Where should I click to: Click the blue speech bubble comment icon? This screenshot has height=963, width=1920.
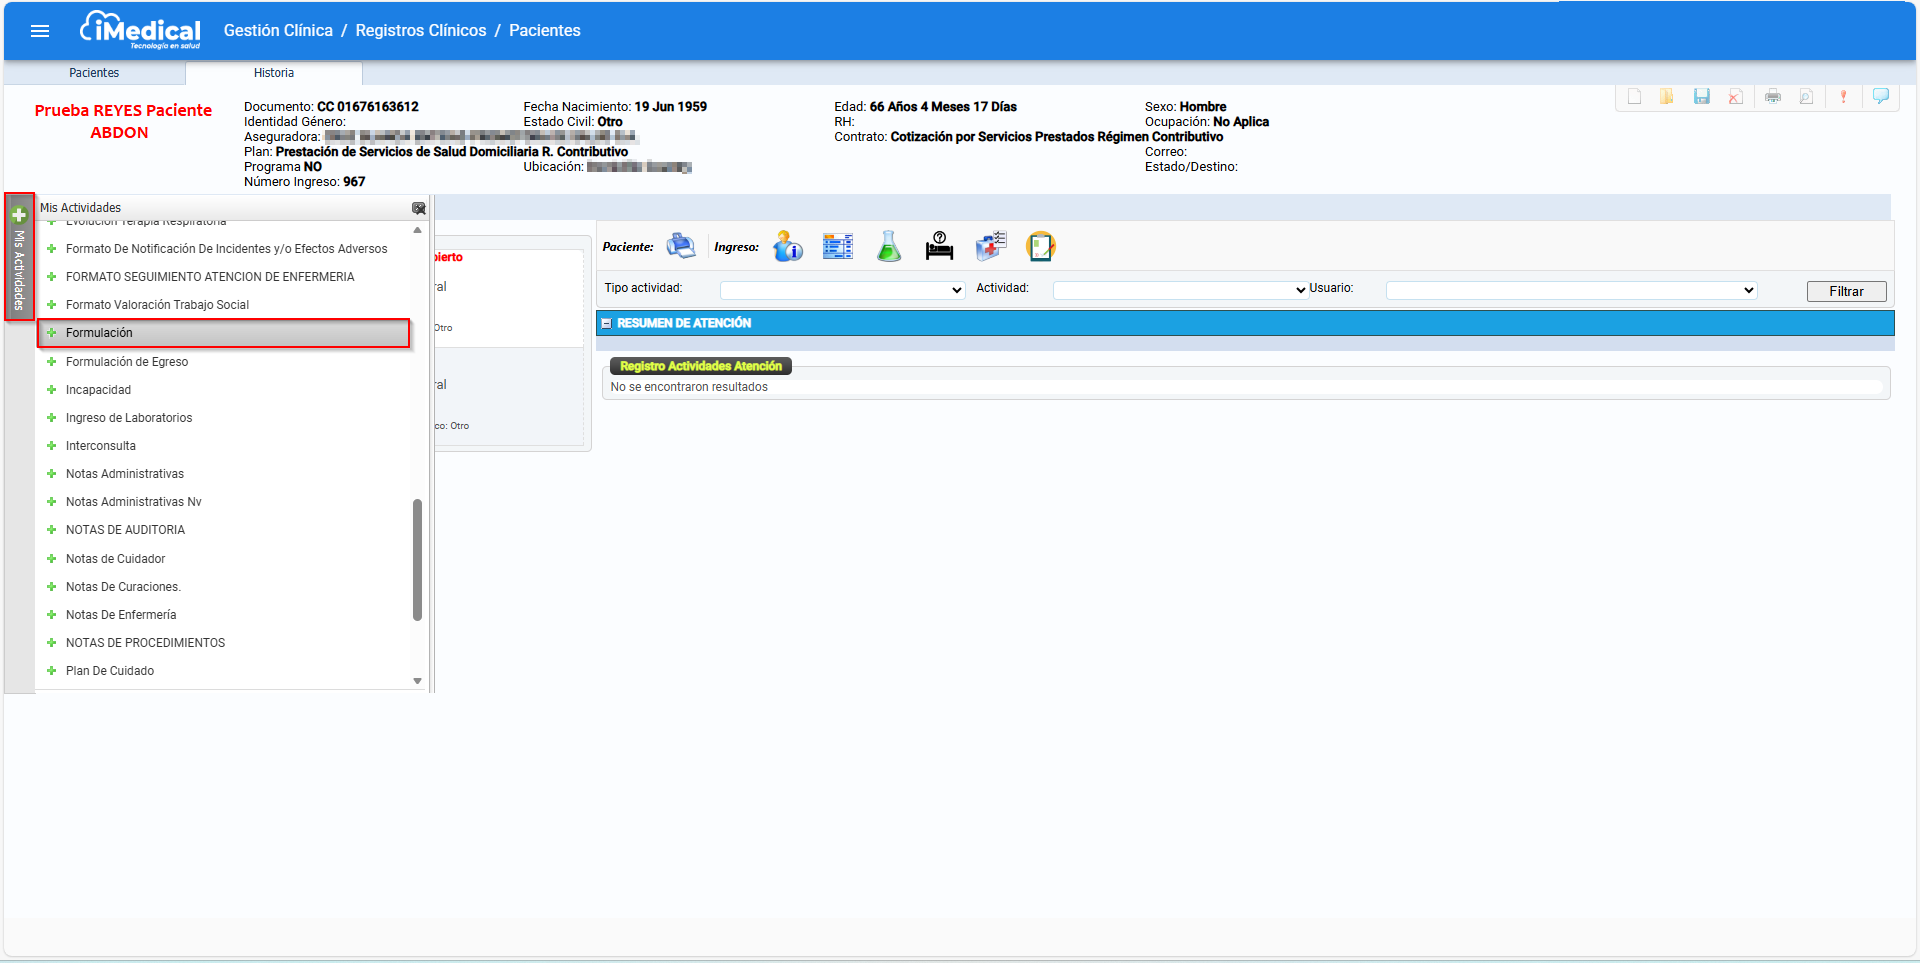coord(1880,97)
